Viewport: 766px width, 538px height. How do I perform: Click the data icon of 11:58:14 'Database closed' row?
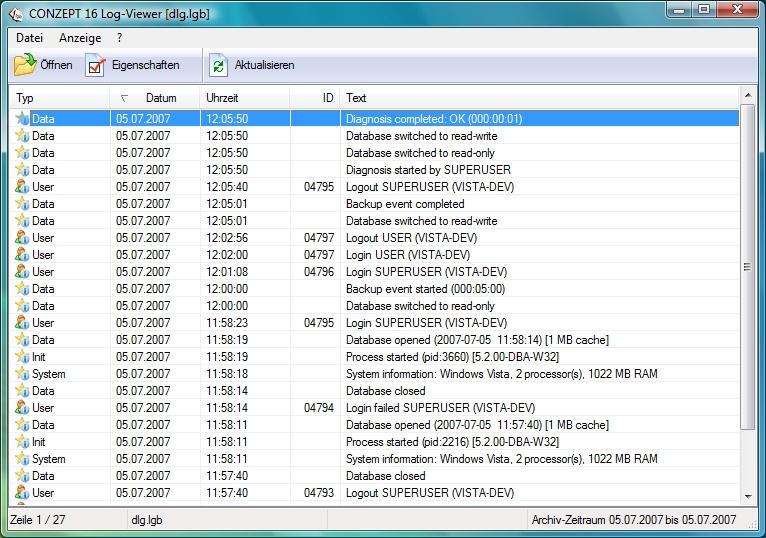22,391
